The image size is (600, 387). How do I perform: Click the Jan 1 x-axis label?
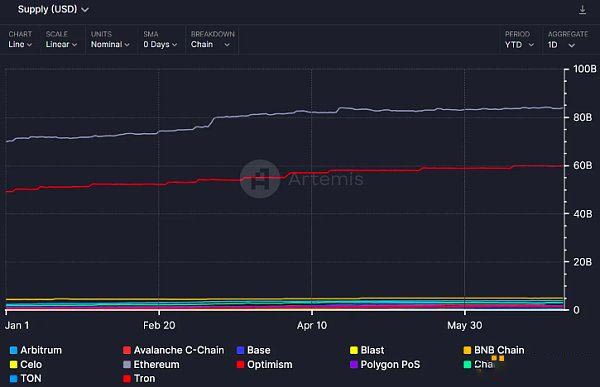tap(17, 325)
